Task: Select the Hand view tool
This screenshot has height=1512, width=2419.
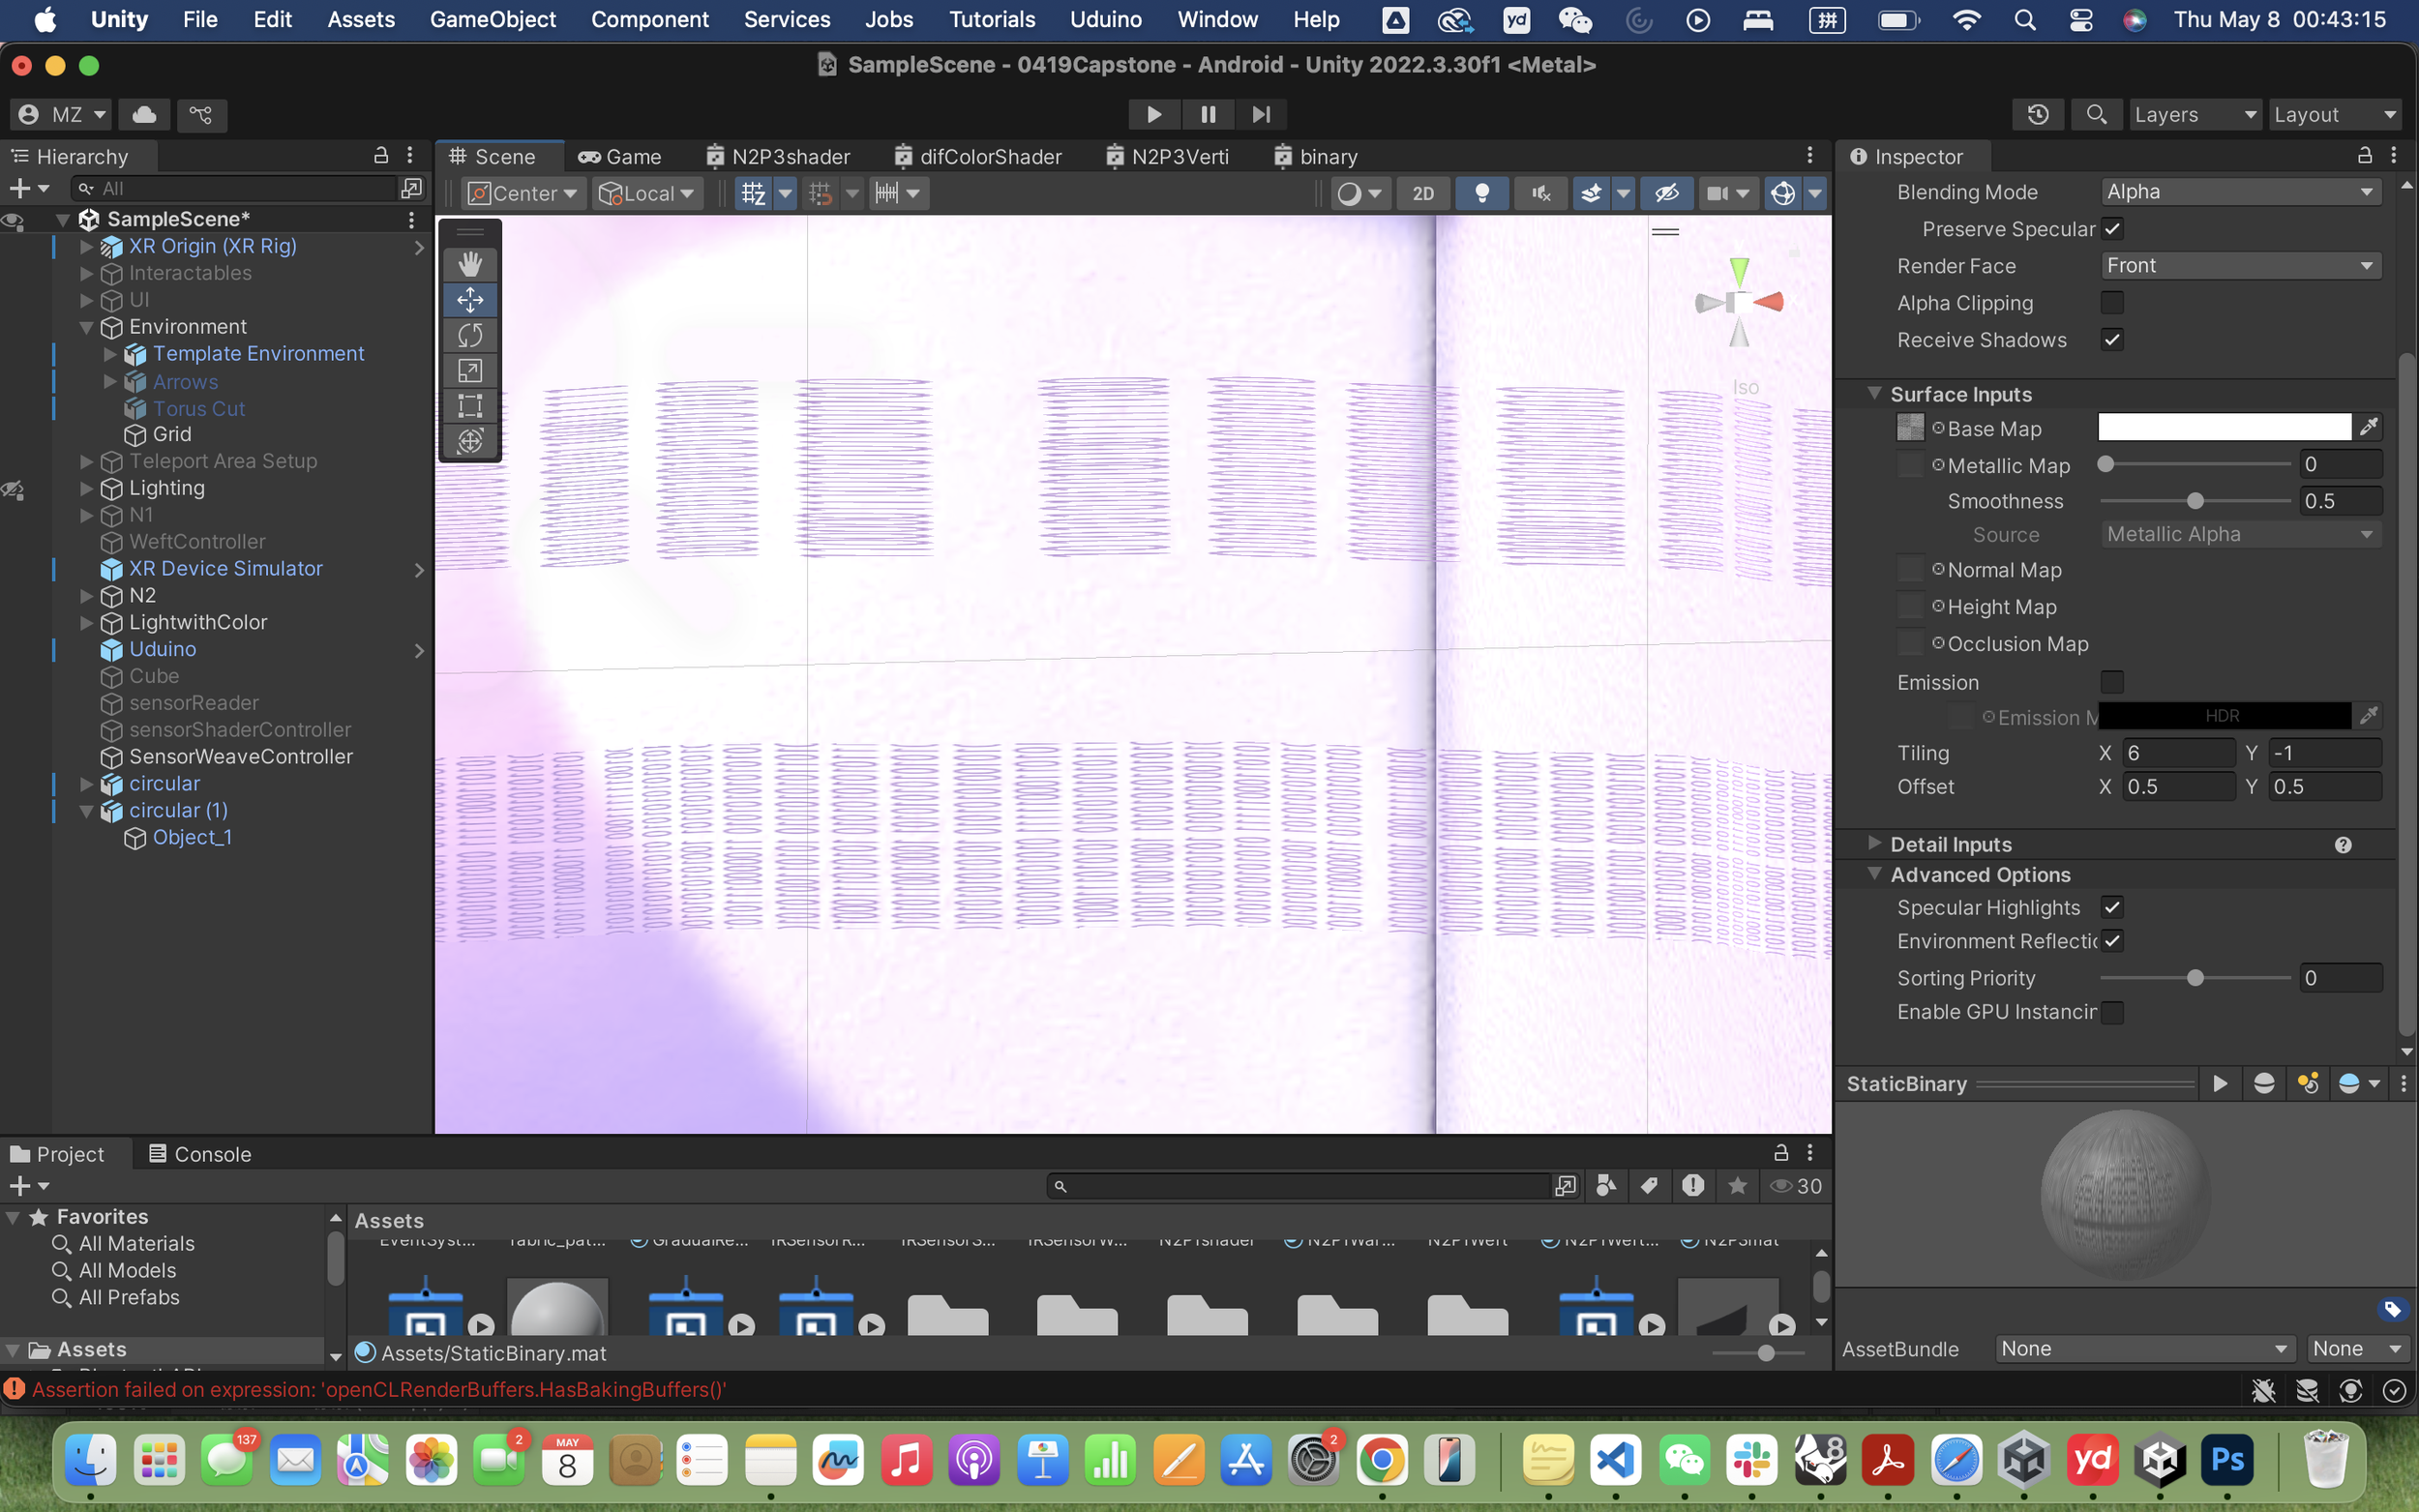Action: tap(470, 264)
